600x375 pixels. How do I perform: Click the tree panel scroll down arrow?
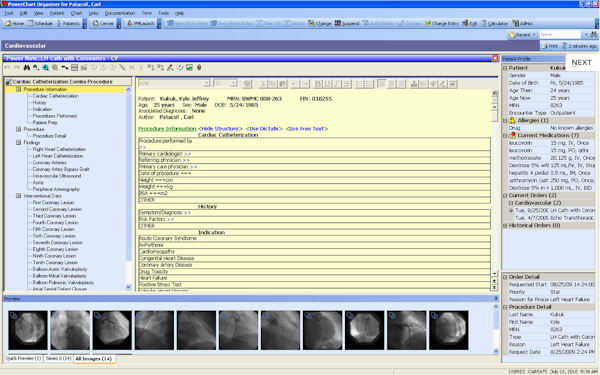(x=129, y=287)
